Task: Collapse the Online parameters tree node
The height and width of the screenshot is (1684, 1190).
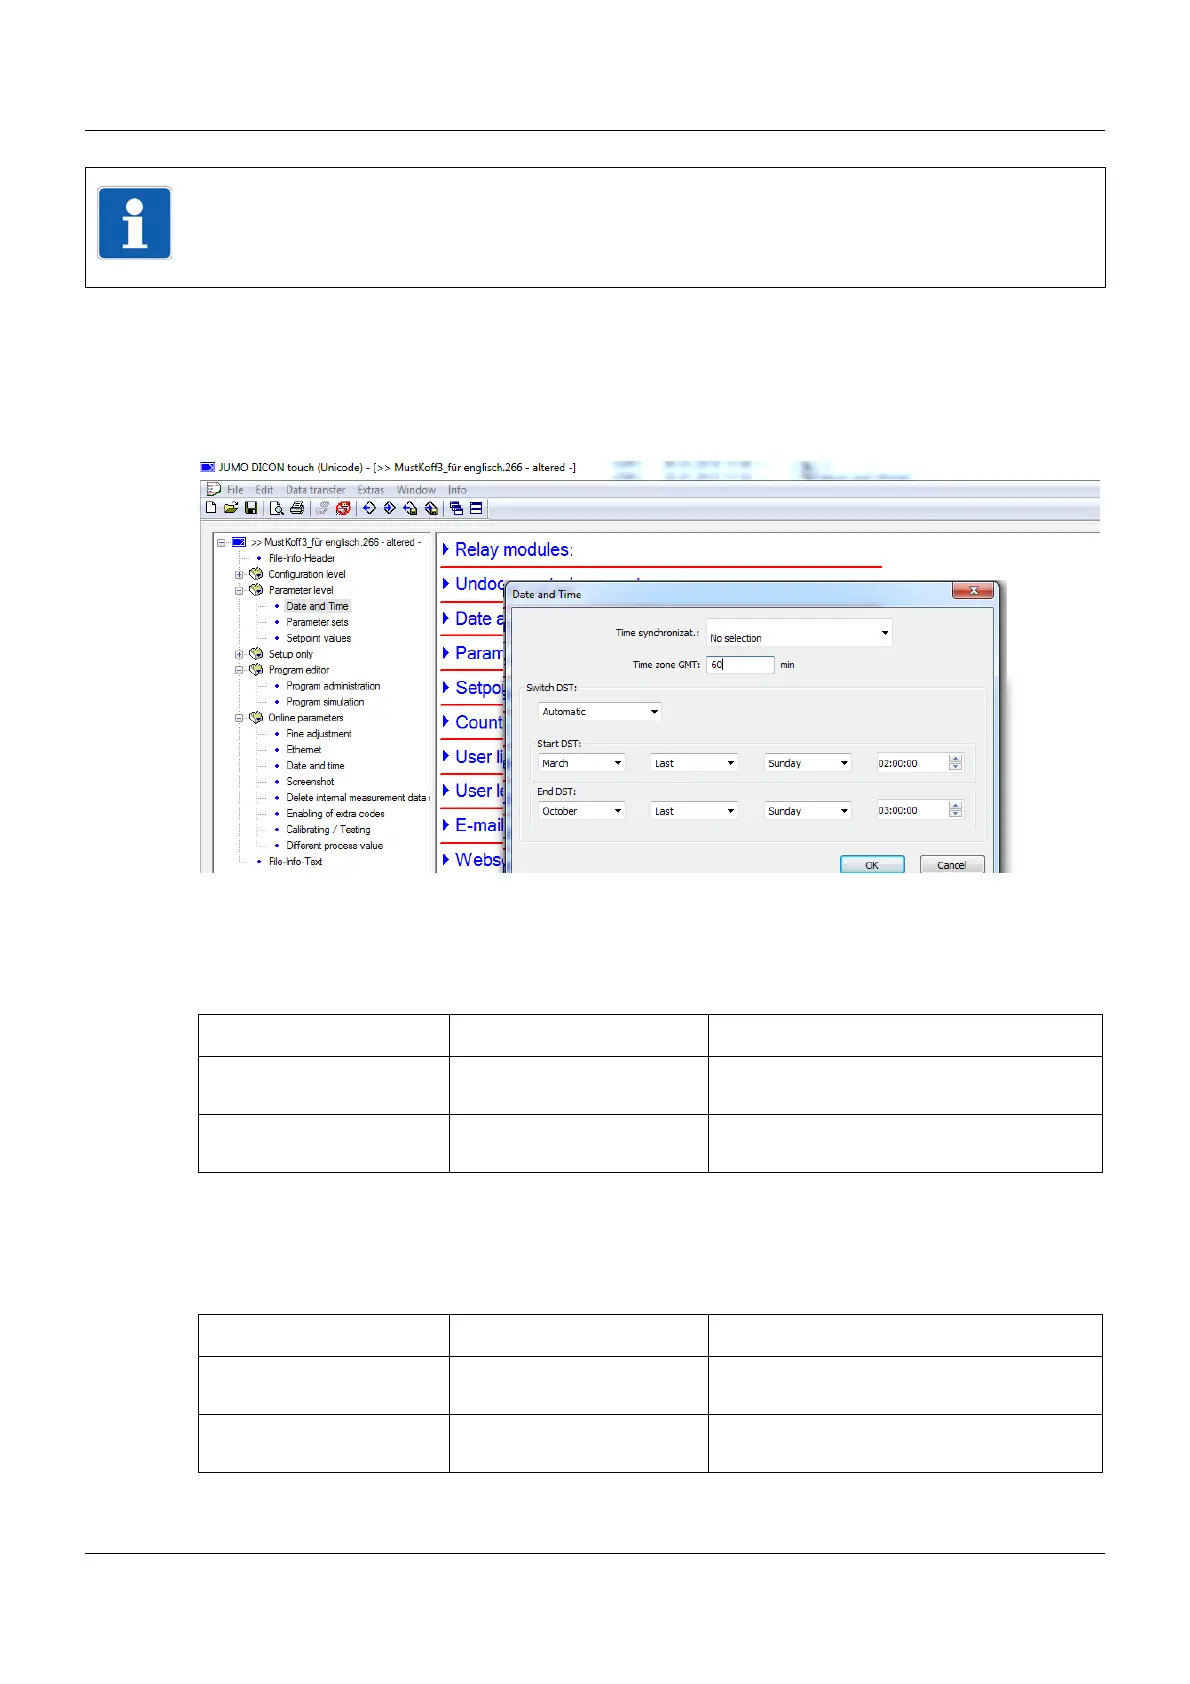Action: pos(239,718)
